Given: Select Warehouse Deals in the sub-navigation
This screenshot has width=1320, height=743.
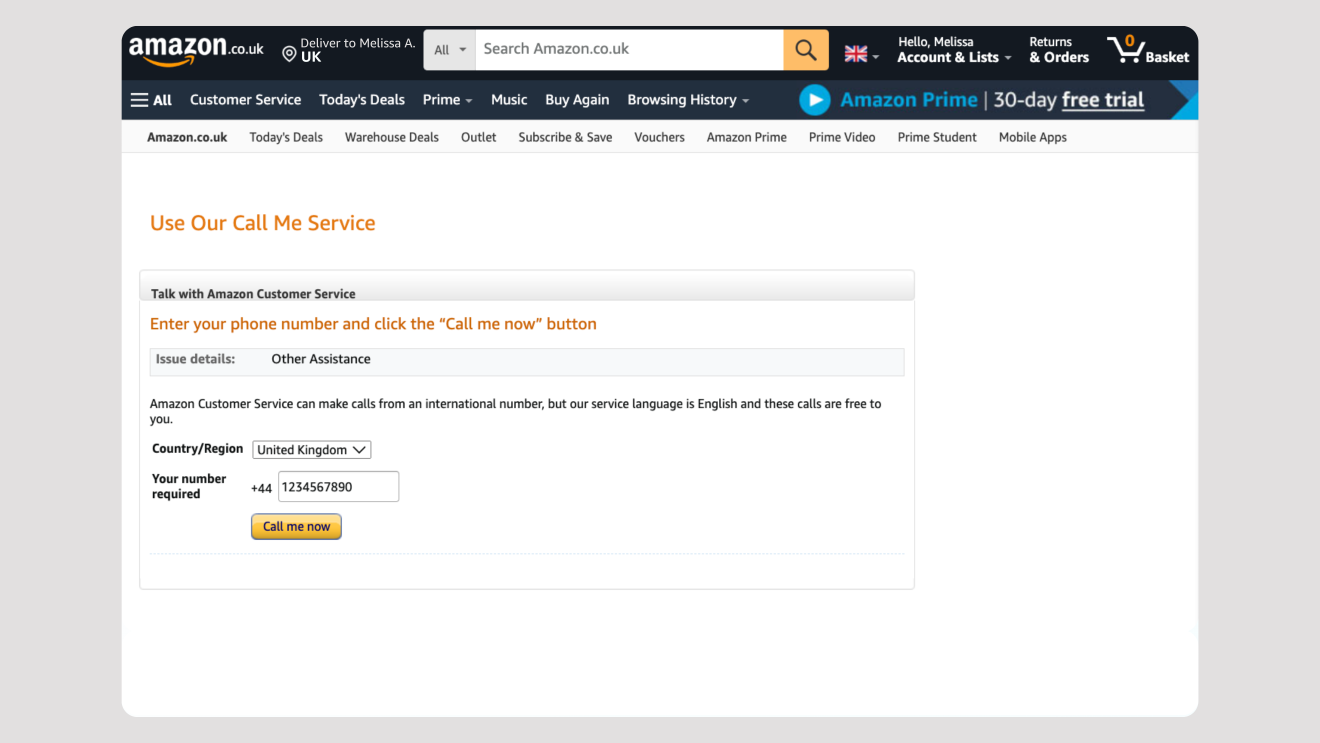Looking at the screenshot, I should 391,137.
